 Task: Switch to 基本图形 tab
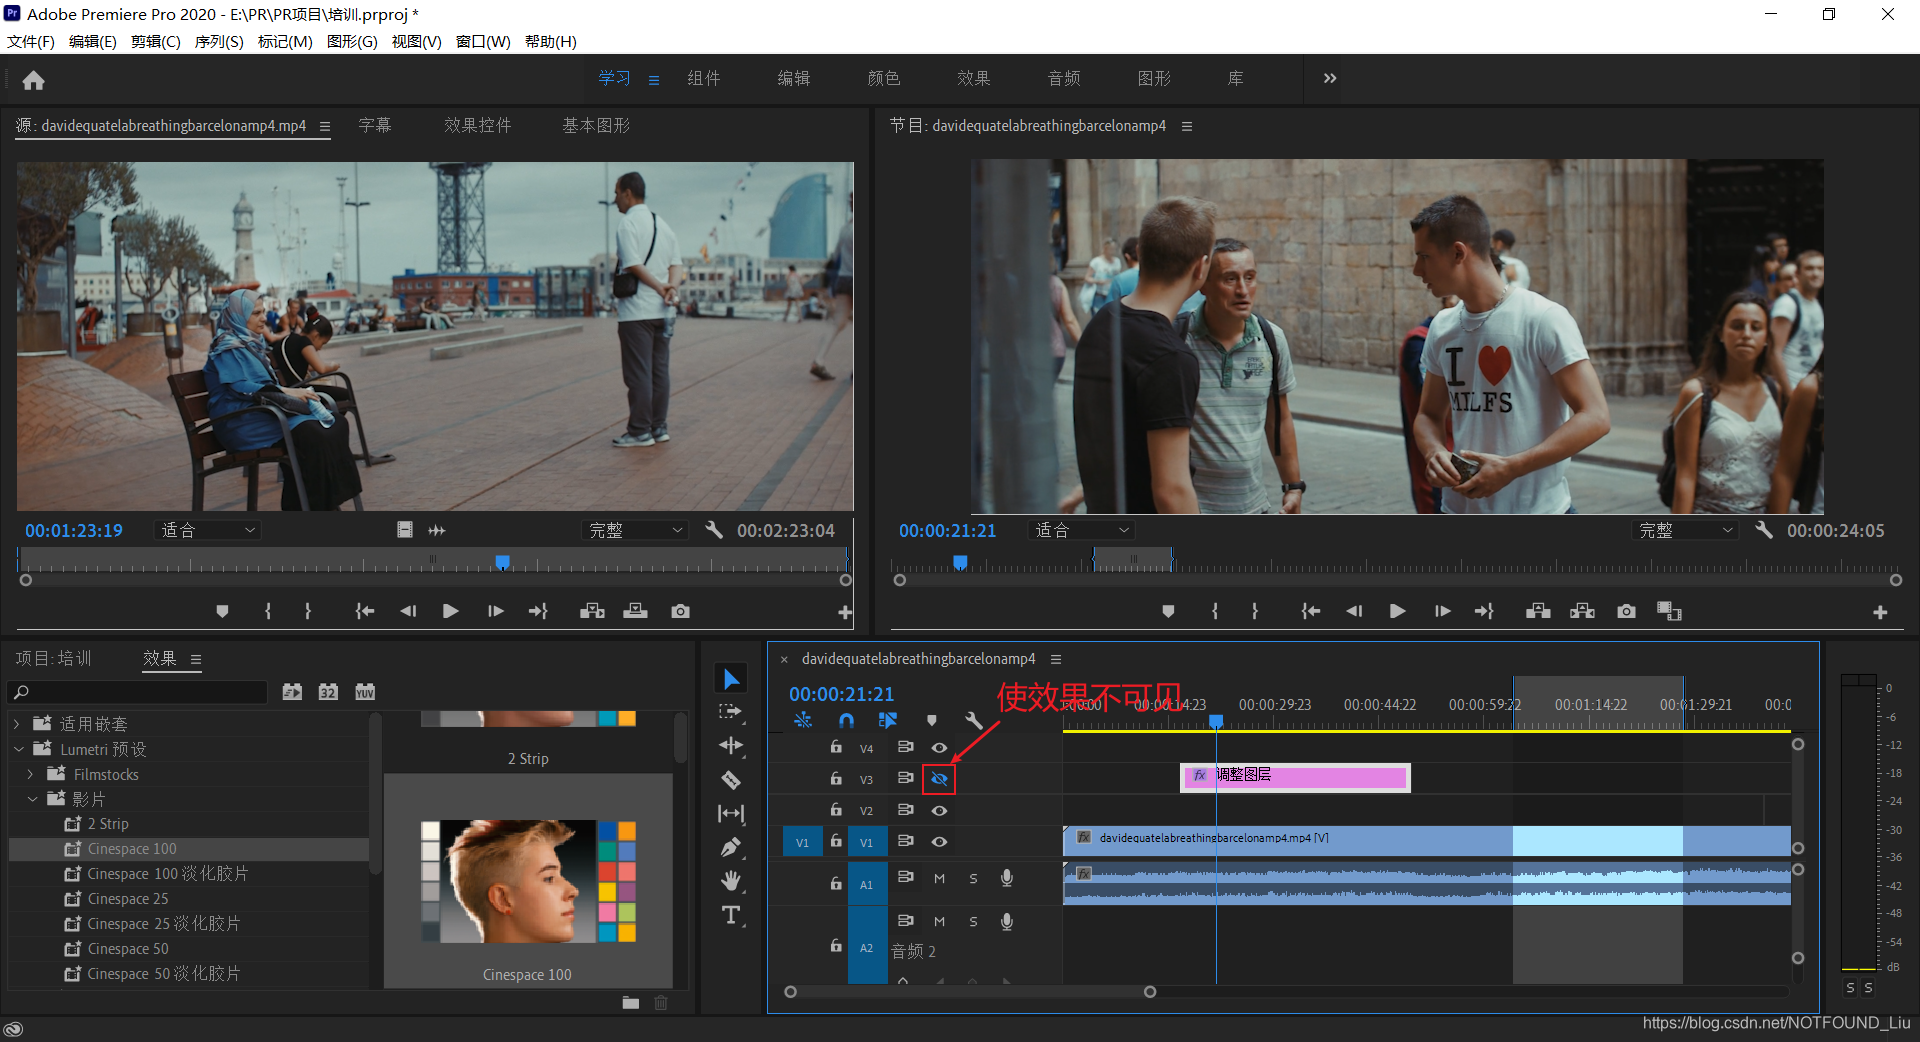coord(596,125)
